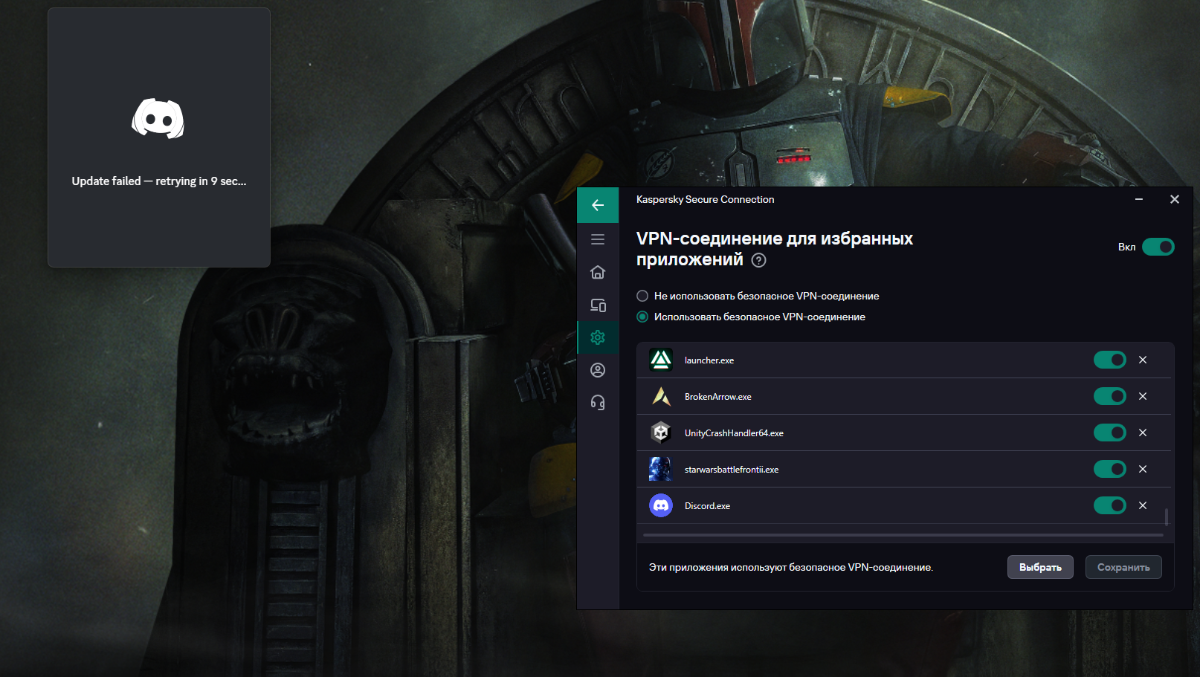Viewport: 1200px width, 677px height.
Task: Click the BrokenArrow.exe file name
Action: coord(718,397)
